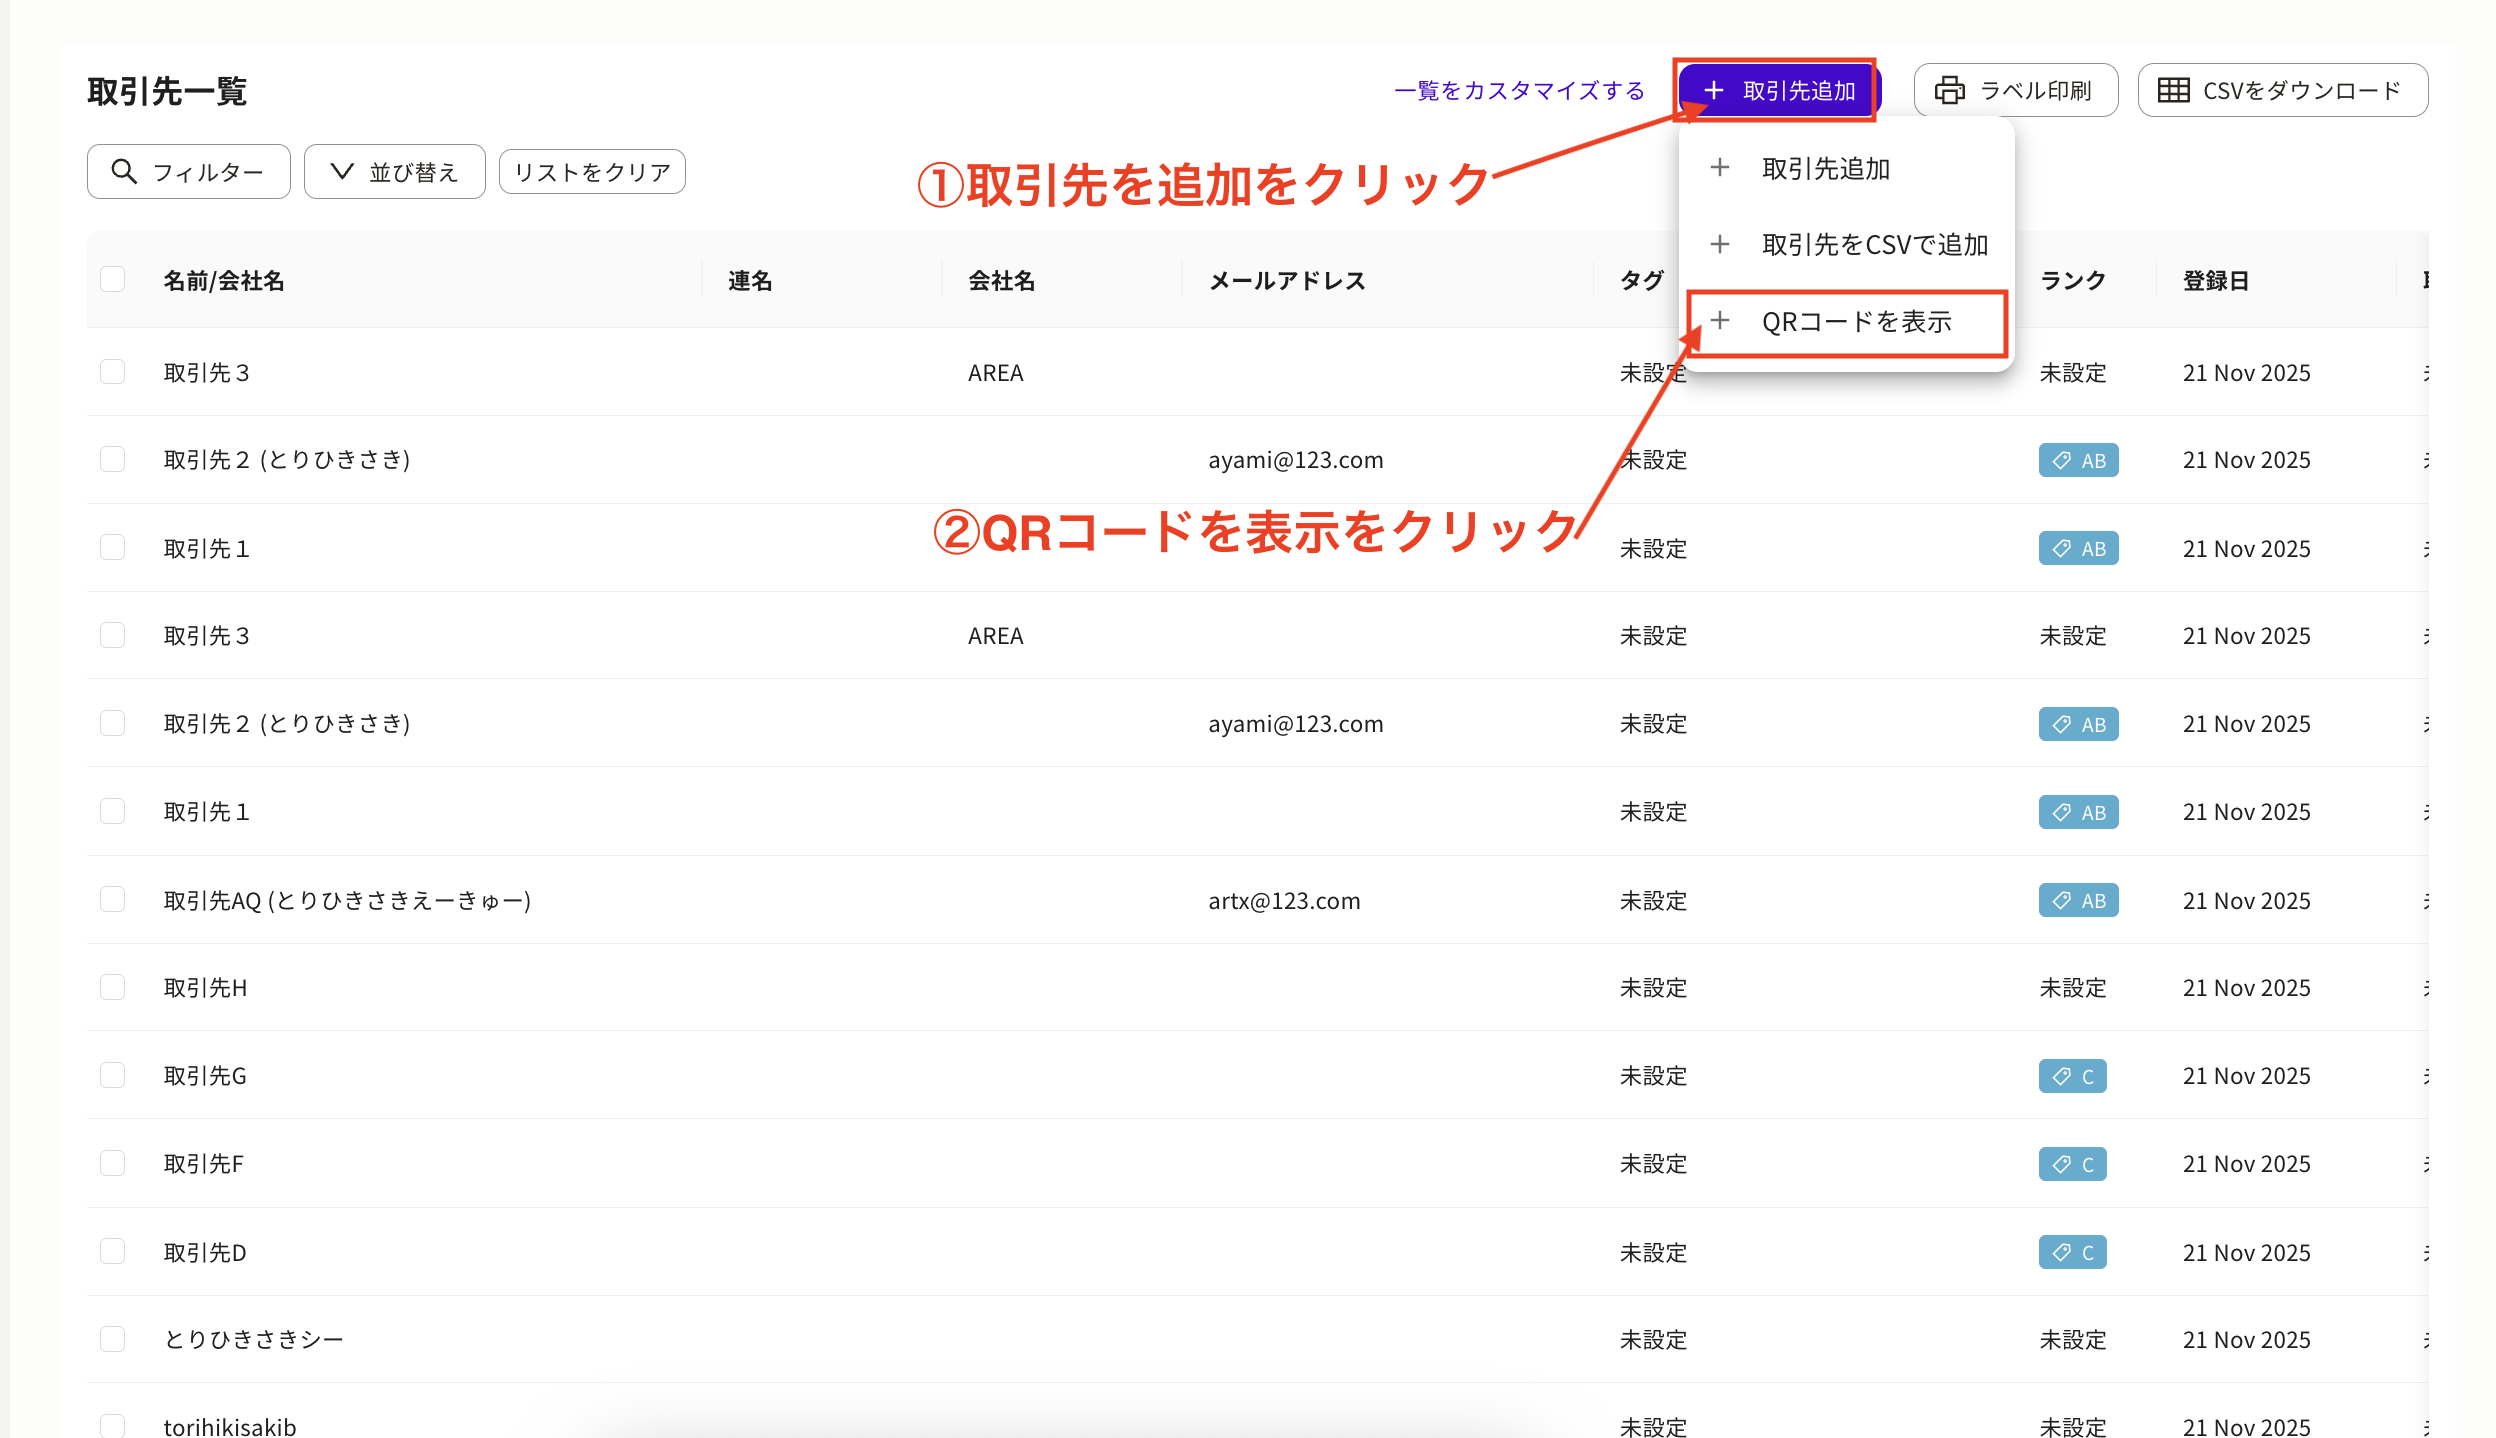The height and width of the screenshot is (1438, 2496).
Task: Click the AB rank tag for ayami@123.com row
Action: coord(2078,460)
